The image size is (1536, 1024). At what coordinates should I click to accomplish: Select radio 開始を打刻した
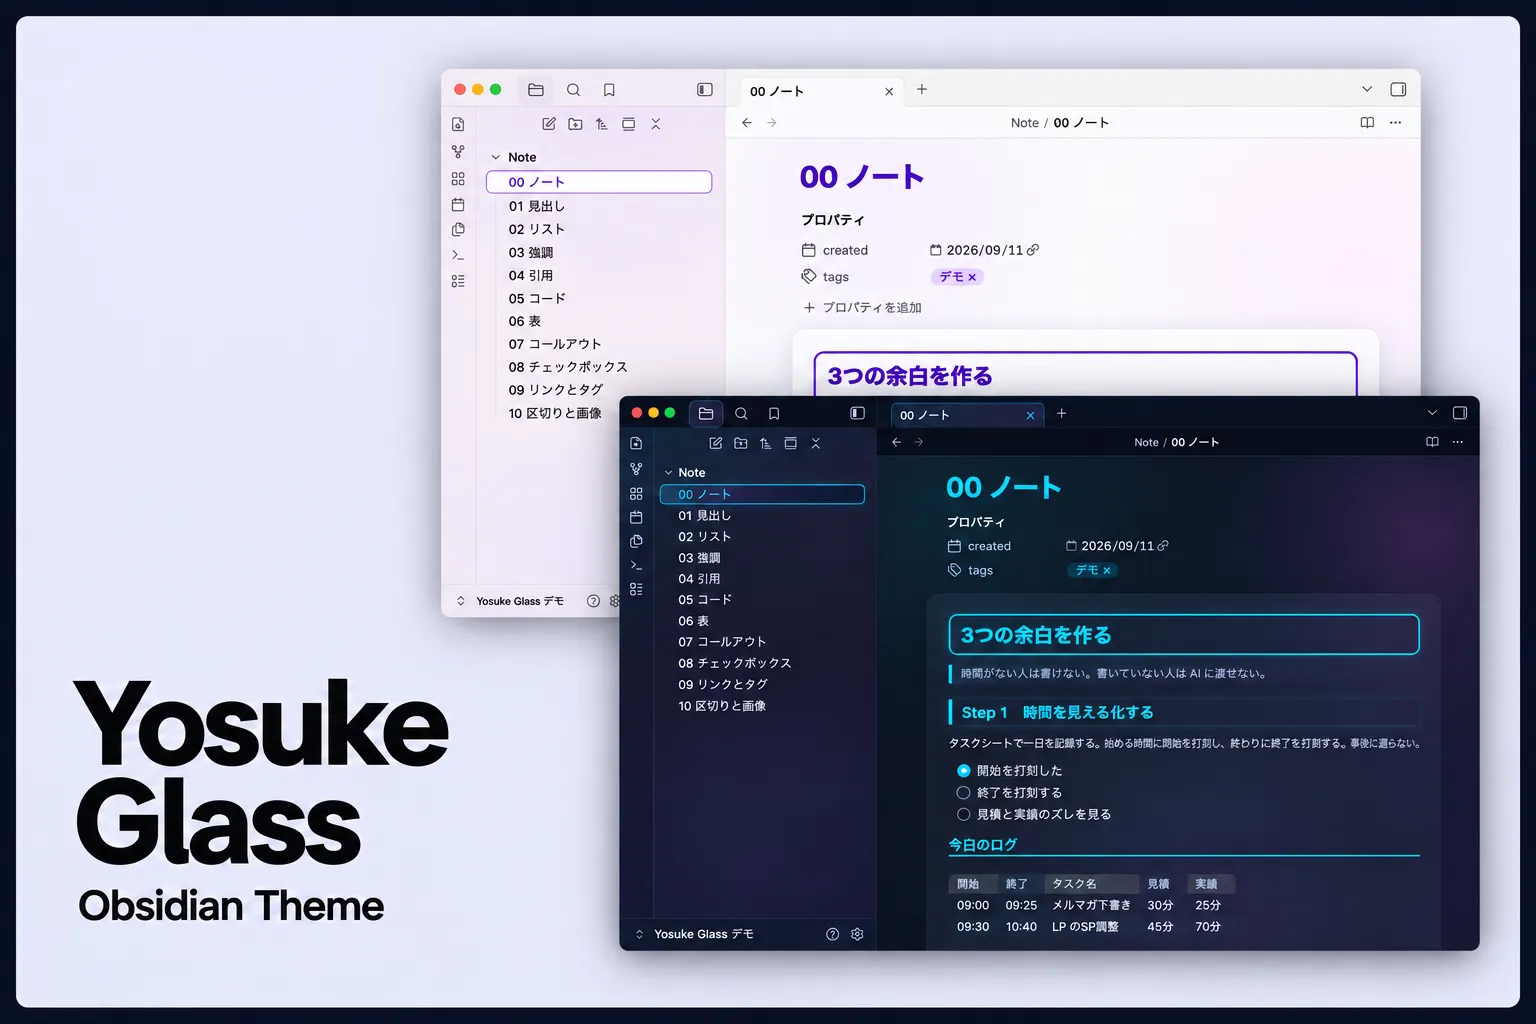pyautogui.click(x=964, y=771)
